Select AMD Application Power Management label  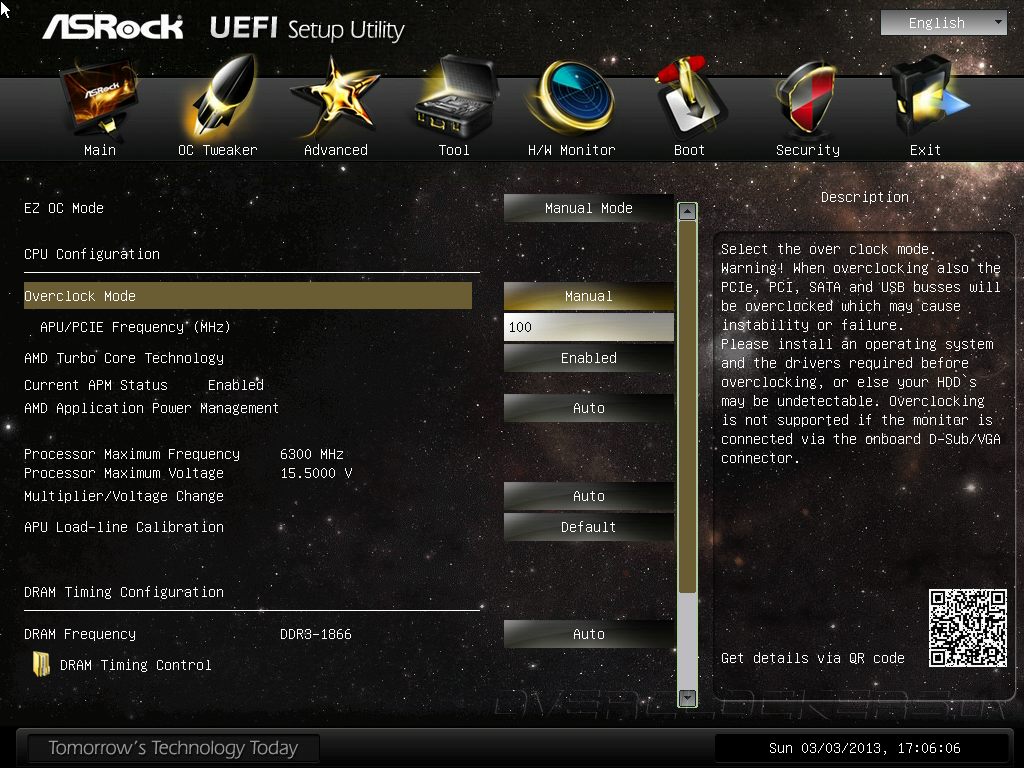point(152,408)
